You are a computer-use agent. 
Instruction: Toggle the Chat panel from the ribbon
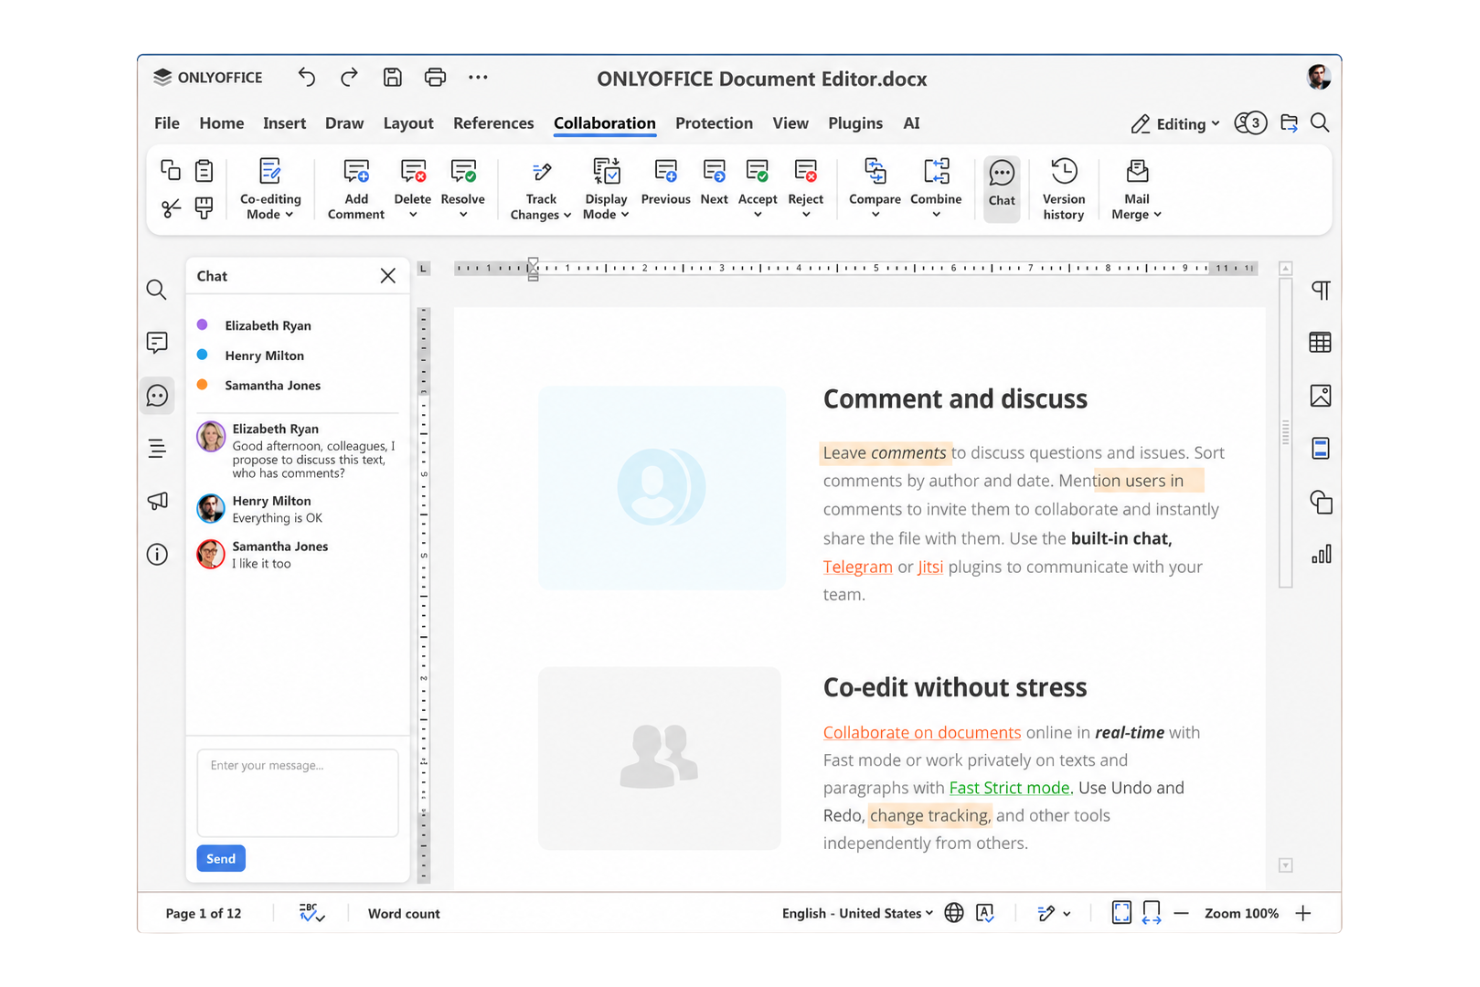point(1002,187)
